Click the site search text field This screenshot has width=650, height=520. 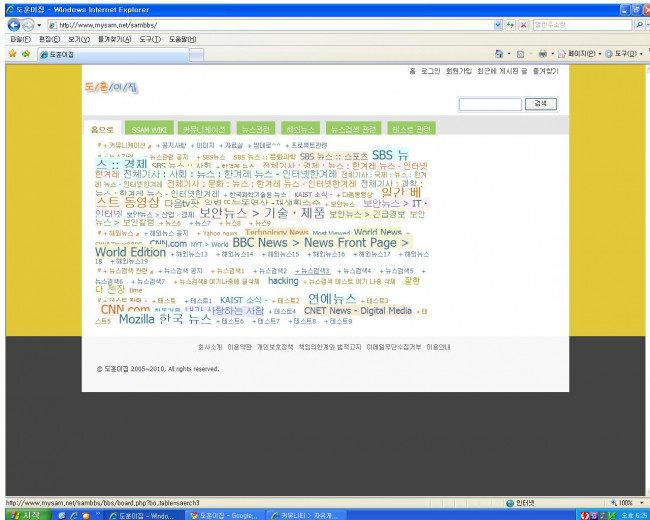coord(490,103)
